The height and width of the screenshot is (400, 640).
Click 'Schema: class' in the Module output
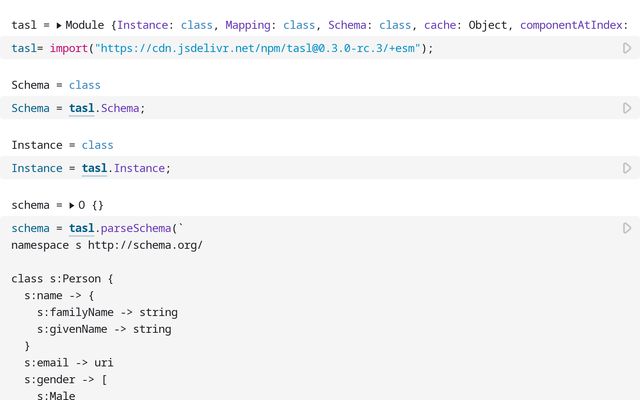click(x=369, y=25)
